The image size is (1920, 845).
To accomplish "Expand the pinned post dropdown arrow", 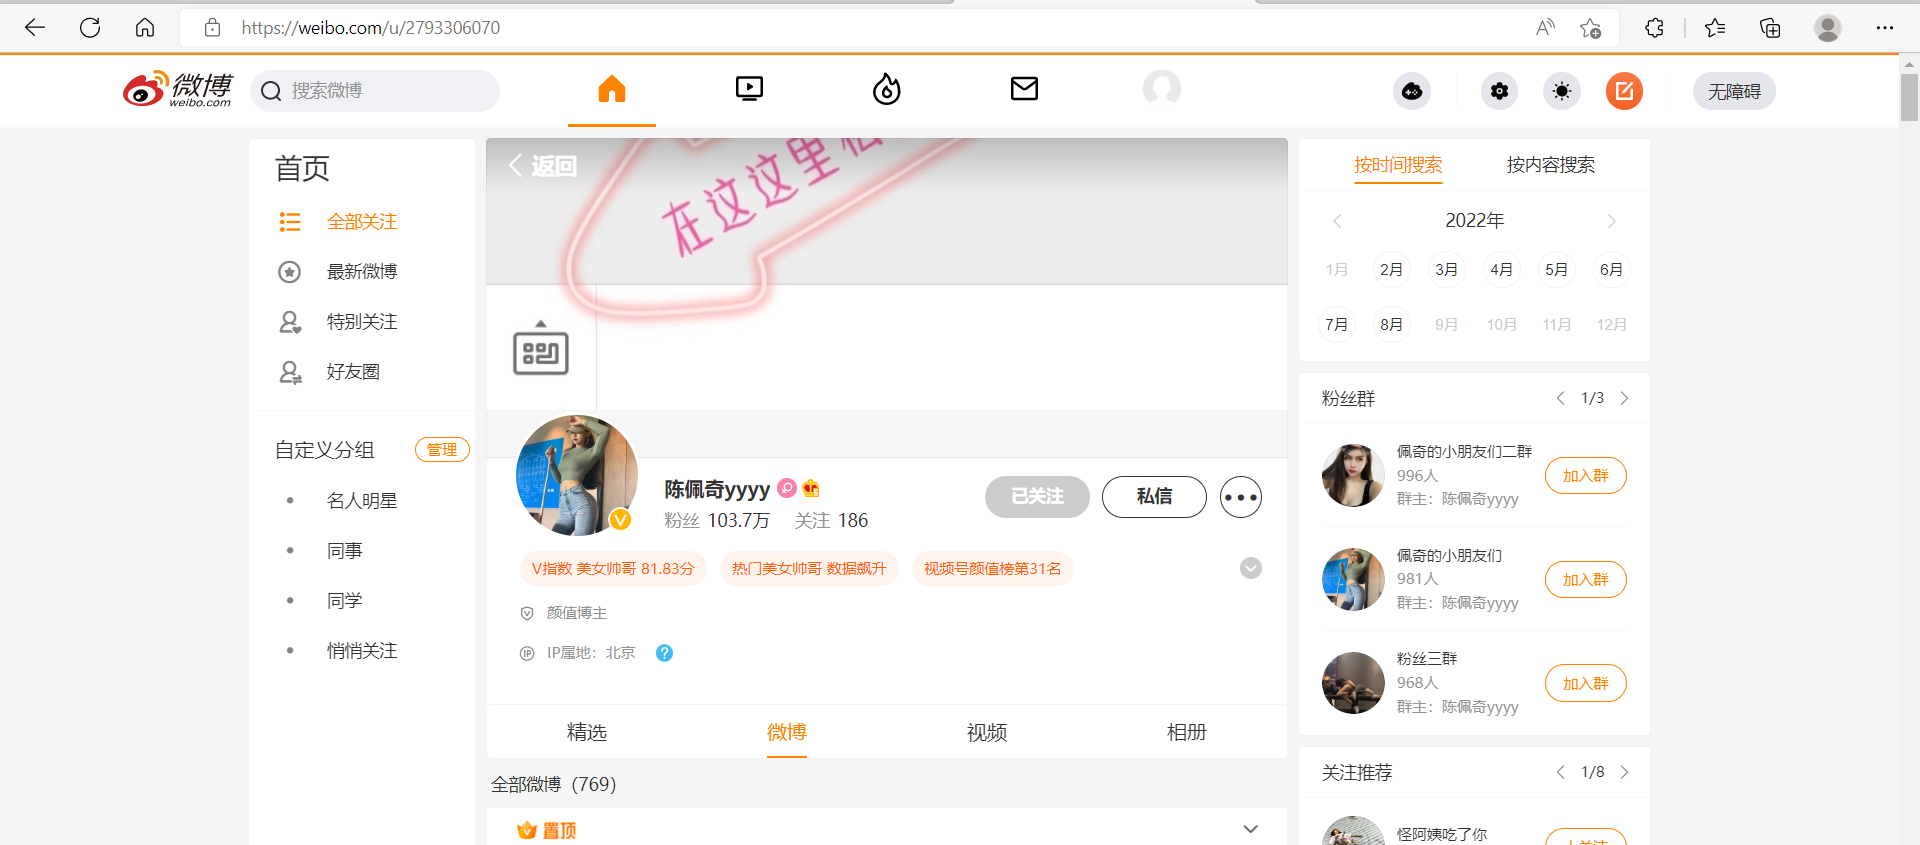I will pos(1250,829).
